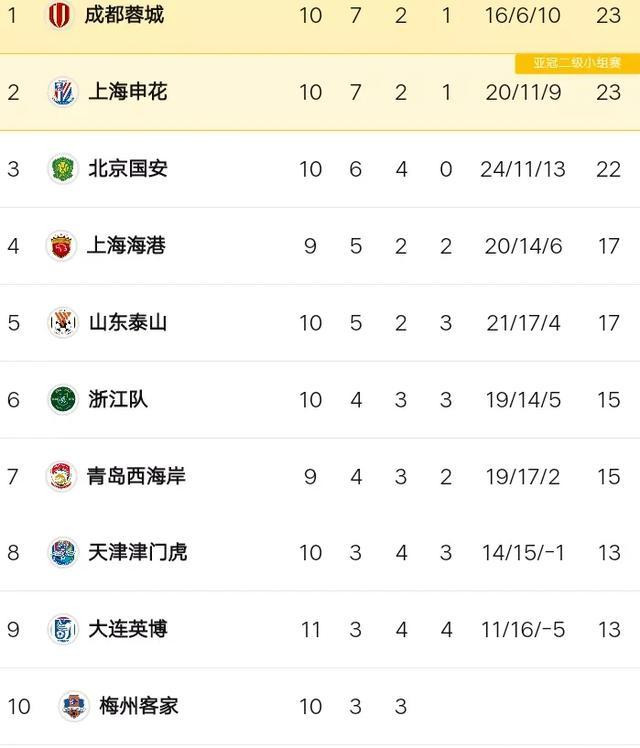Open the 上海海港 red shield logo
This screenshot has width=640, height=748.
(x=61, y=246)
